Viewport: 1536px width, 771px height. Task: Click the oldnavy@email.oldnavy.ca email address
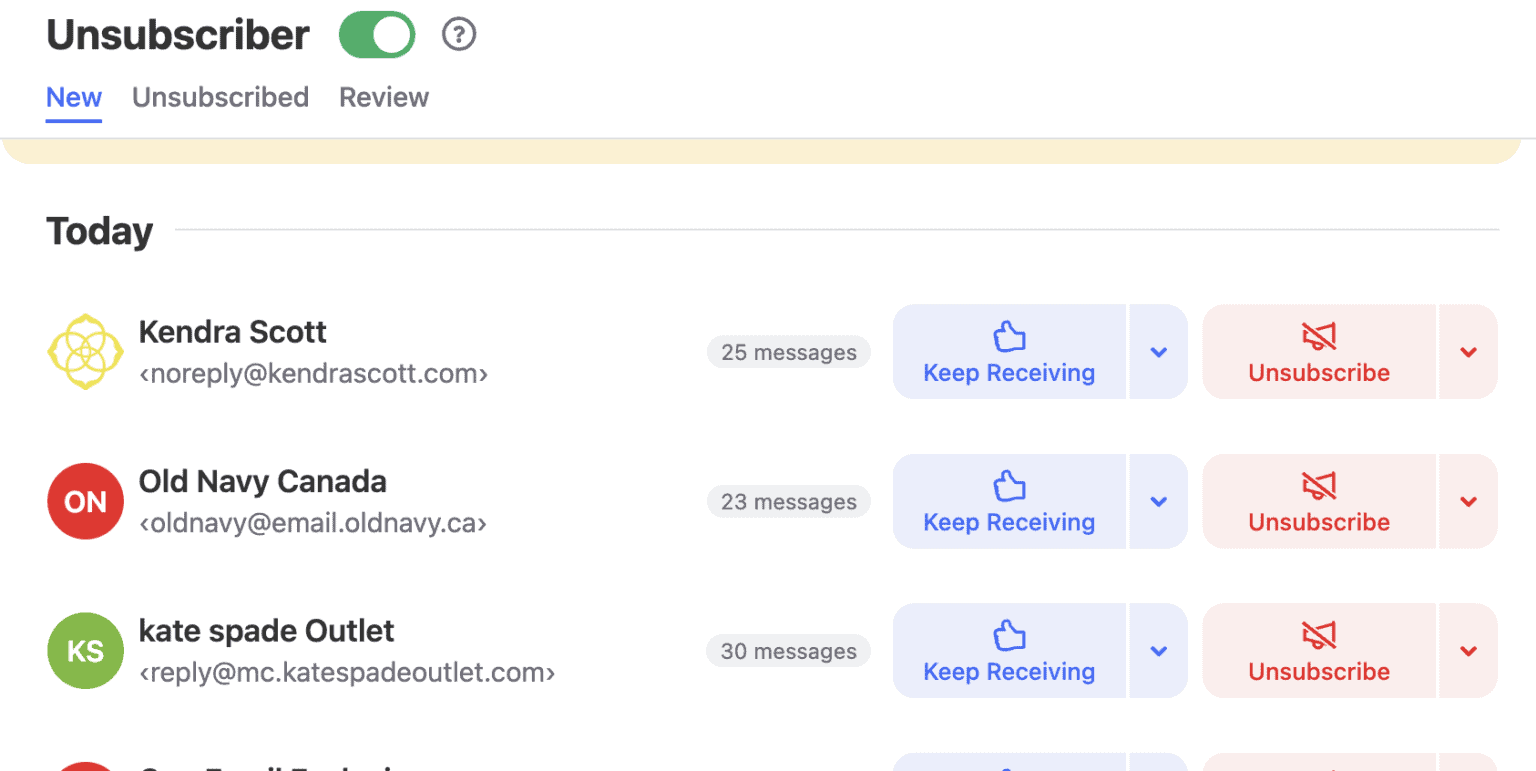pos(314,522)
